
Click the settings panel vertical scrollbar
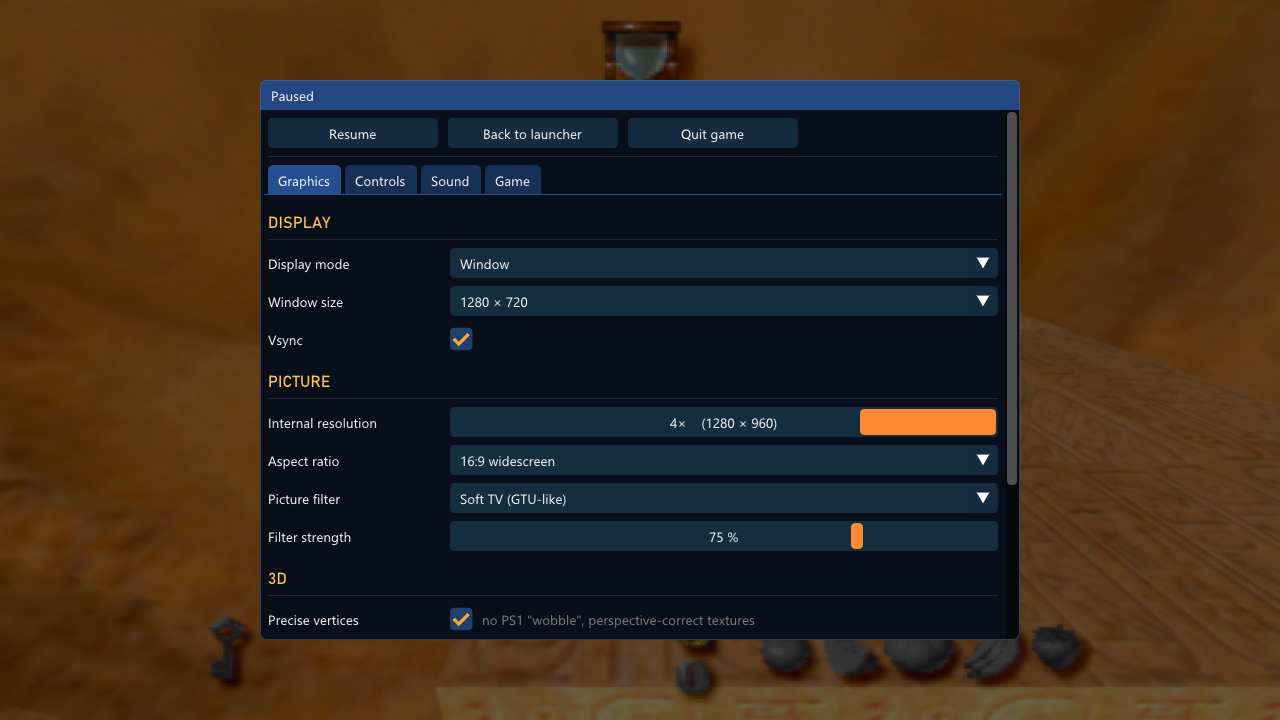click(x=1012, y=298)
